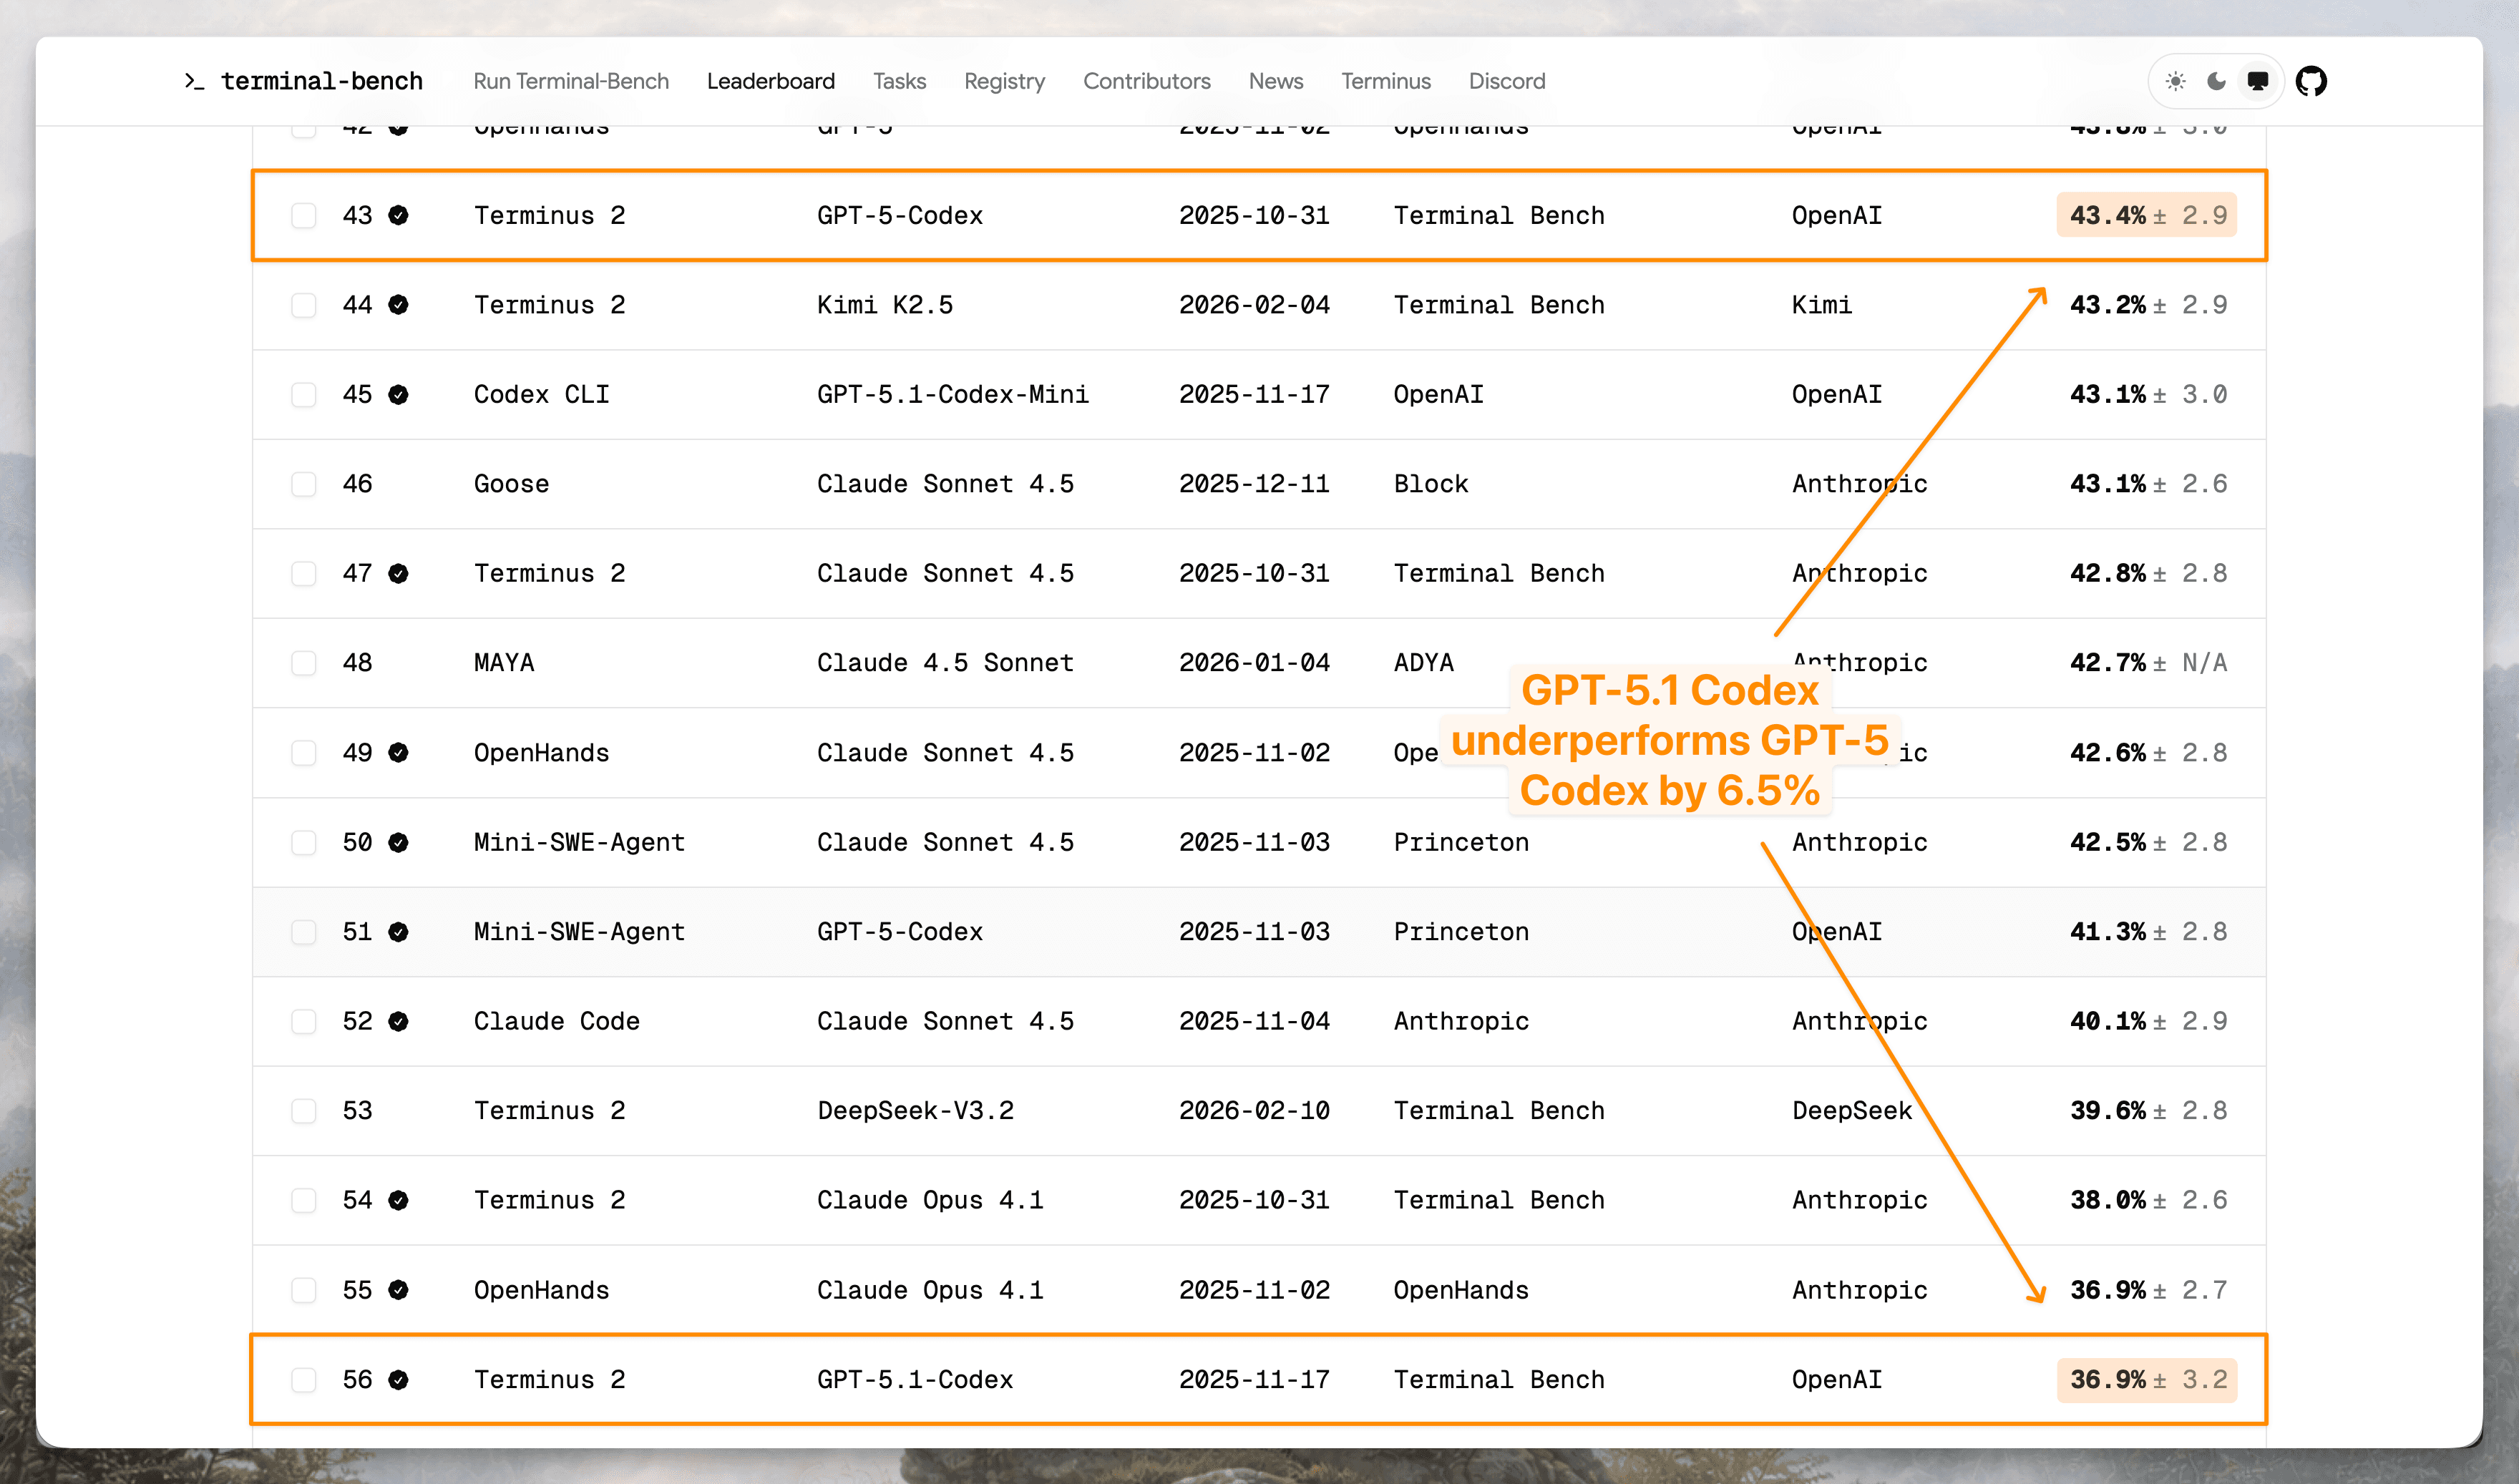This screenshot has width=2519, height=1484.
Task: Click the verified badge on Mini-SWE-Agent rank 50
Action: click(x=400, y=841)
